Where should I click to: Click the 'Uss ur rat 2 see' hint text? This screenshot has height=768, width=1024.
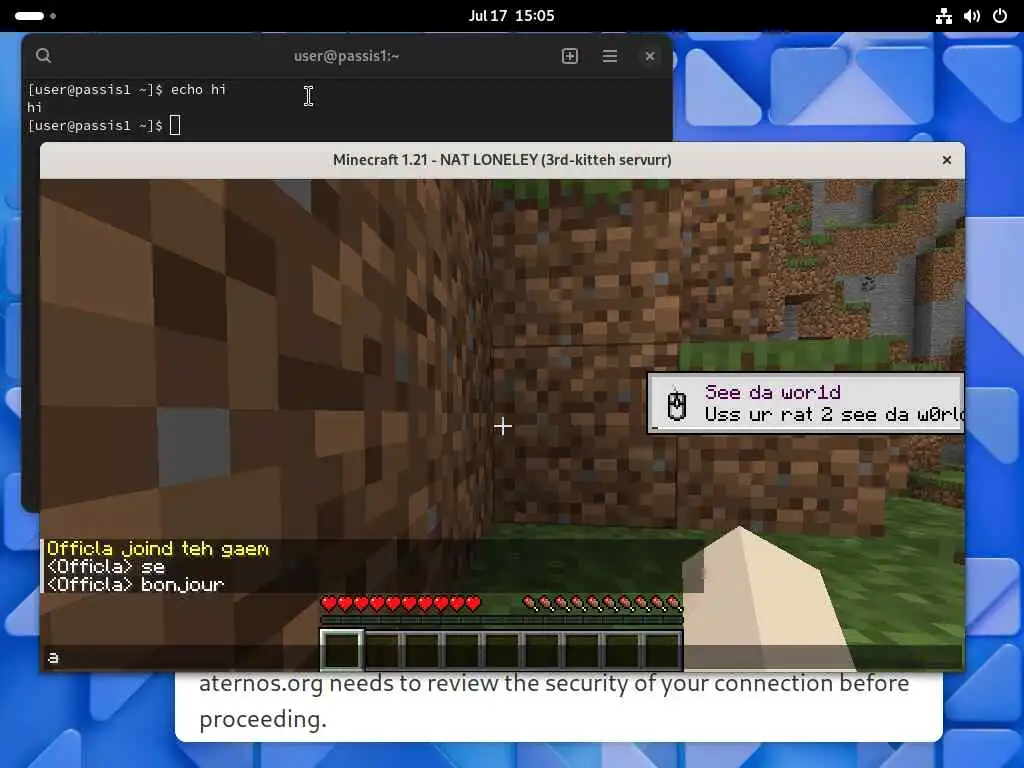[x=833, y=414]
